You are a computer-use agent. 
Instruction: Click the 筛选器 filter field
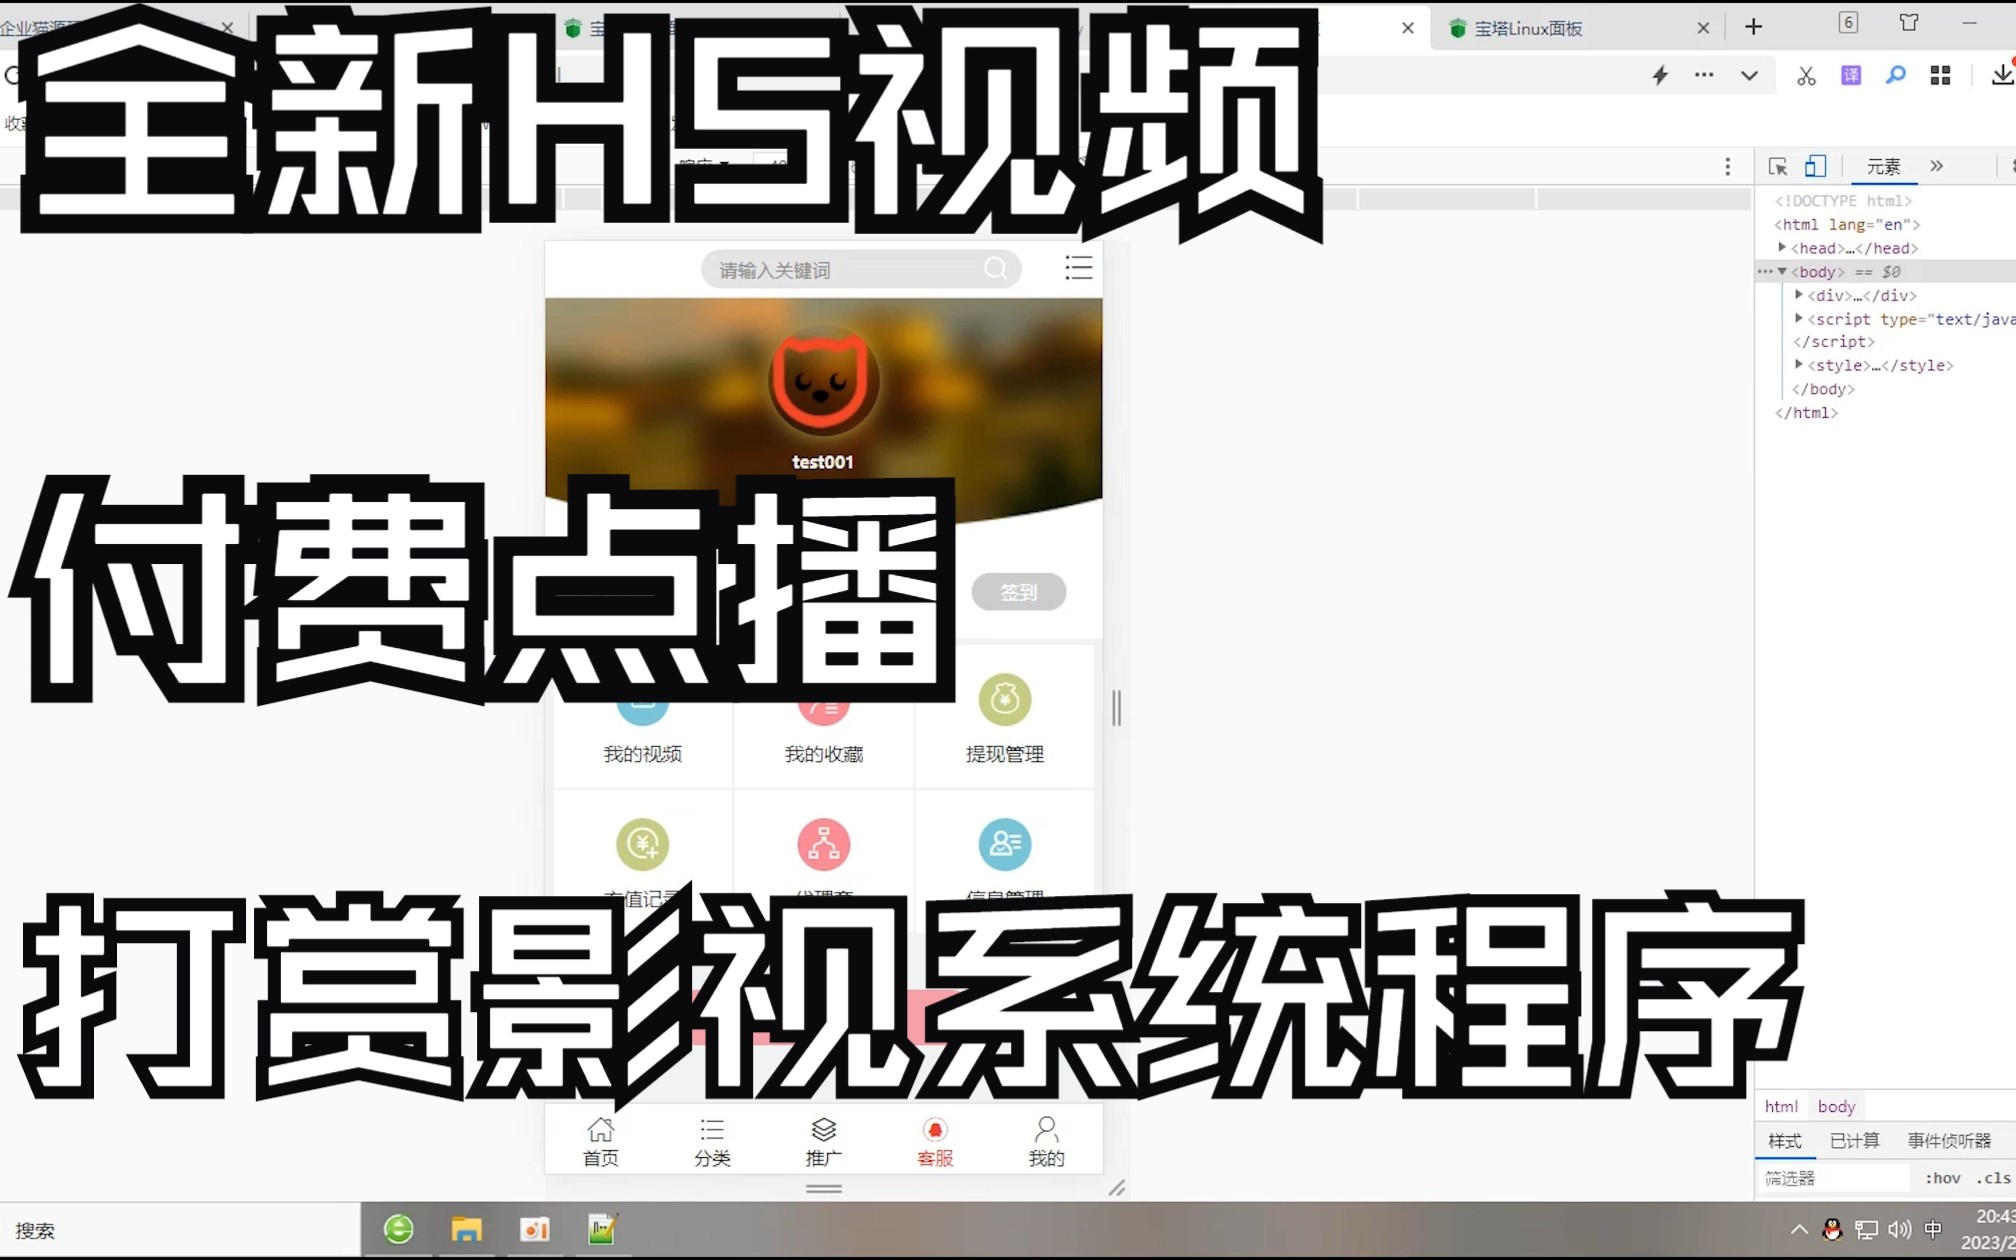point(1835,1178)
